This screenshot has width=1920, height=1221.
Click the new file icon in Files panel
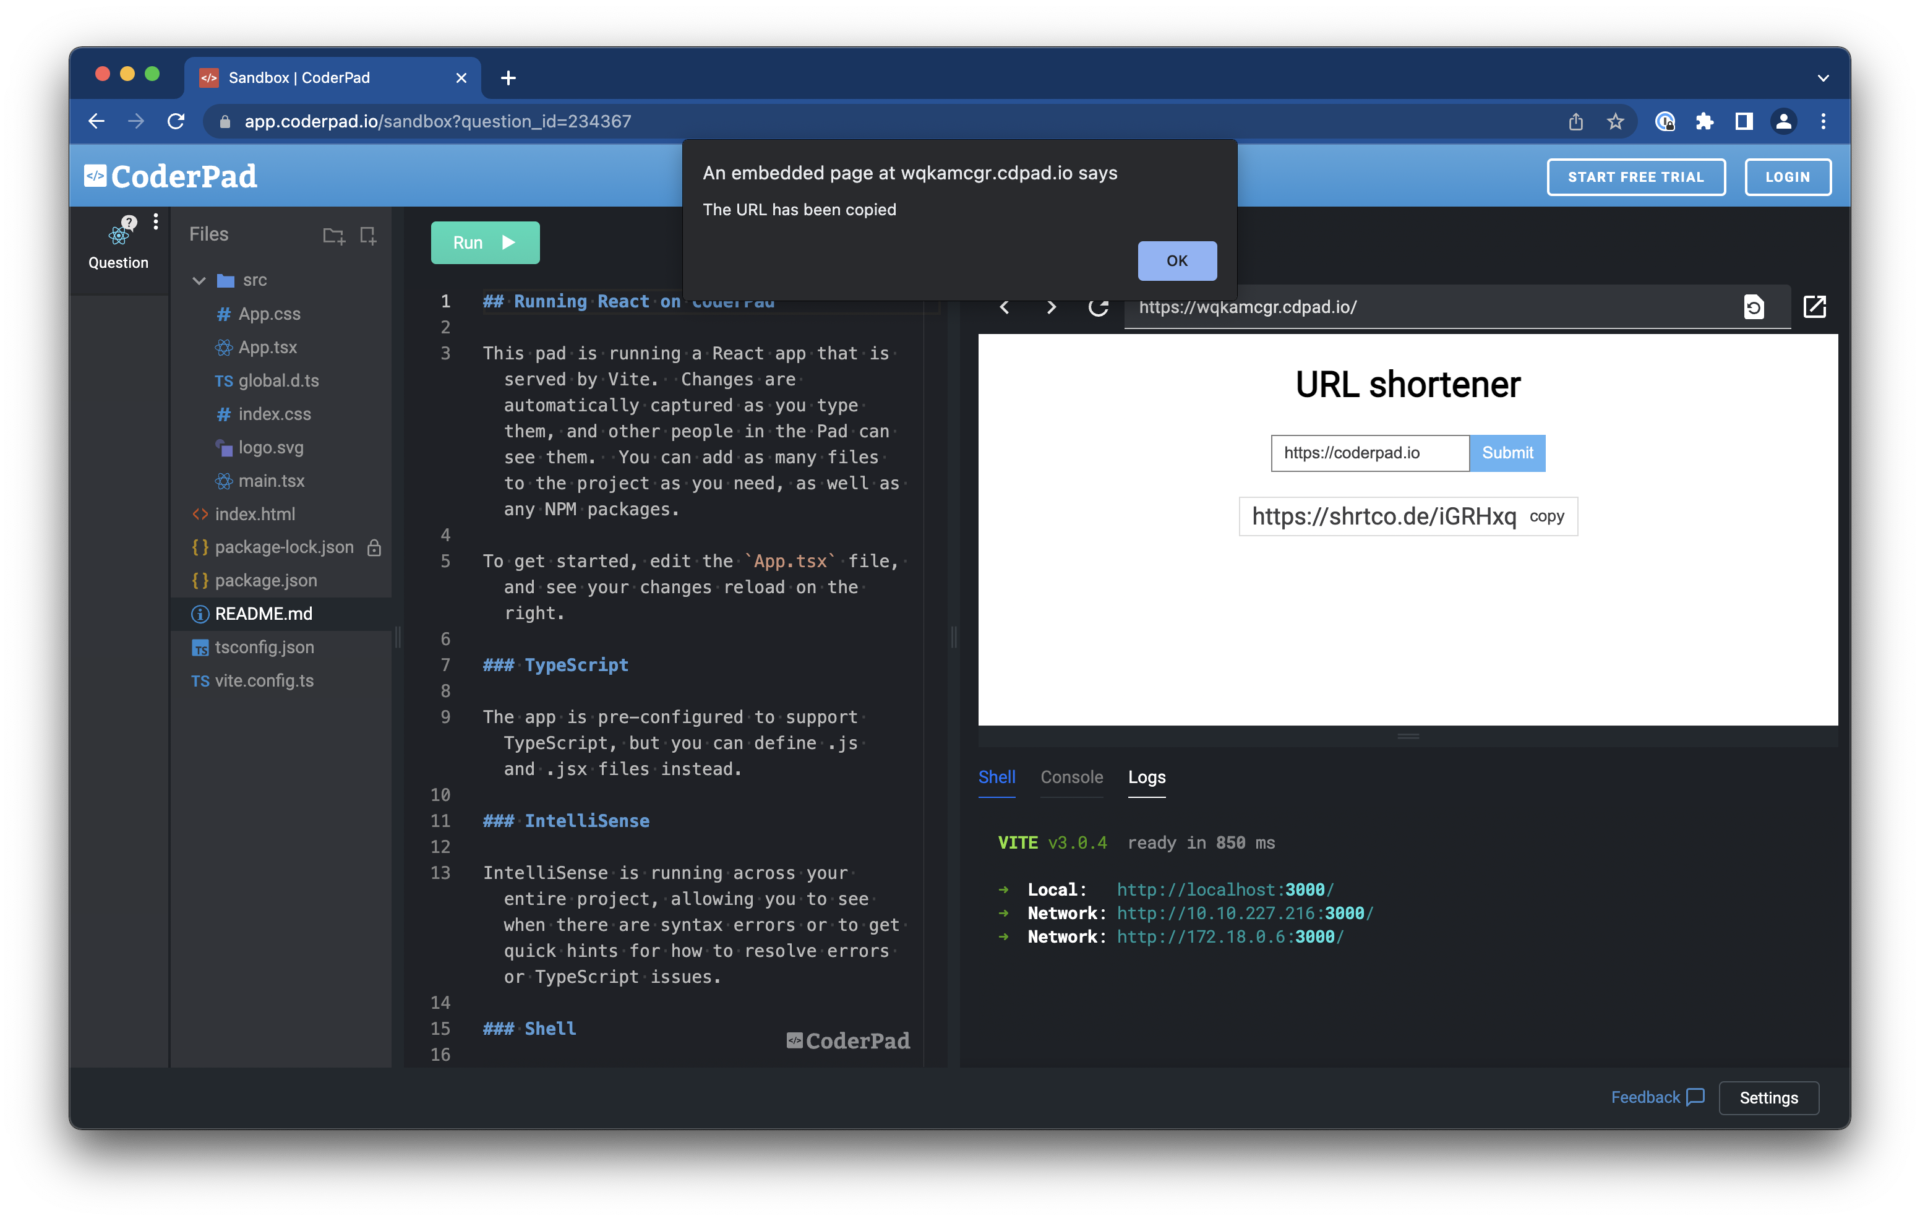point(368,236)
